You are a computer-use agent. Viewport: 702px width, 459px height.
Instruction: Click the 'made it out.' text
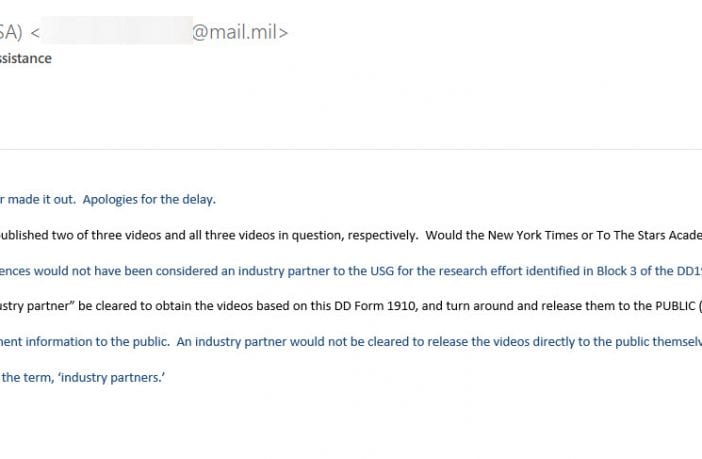pyautogui.click(x=42, y=199)
